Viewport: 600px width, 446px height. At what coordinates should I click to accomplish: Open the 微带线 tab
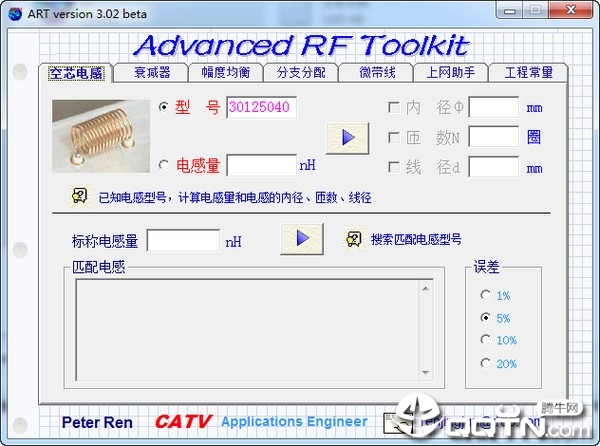click(377, 72)
